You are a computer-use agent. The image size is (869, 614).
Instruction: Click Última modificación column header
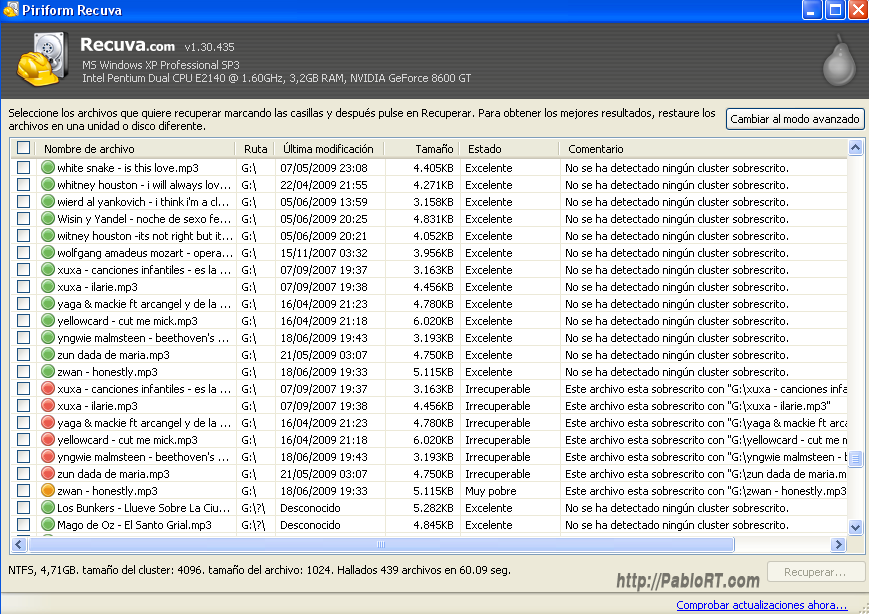(327, 149)
